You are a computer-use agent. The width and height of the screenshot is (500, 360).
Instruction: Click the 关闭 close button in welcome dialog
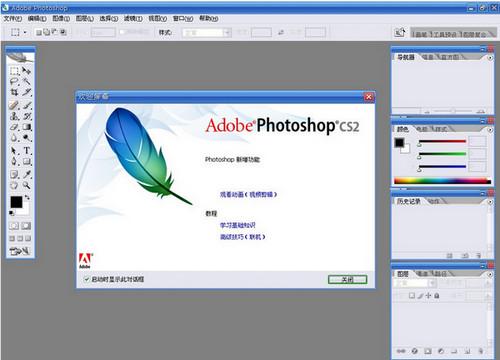coord(347,279)
